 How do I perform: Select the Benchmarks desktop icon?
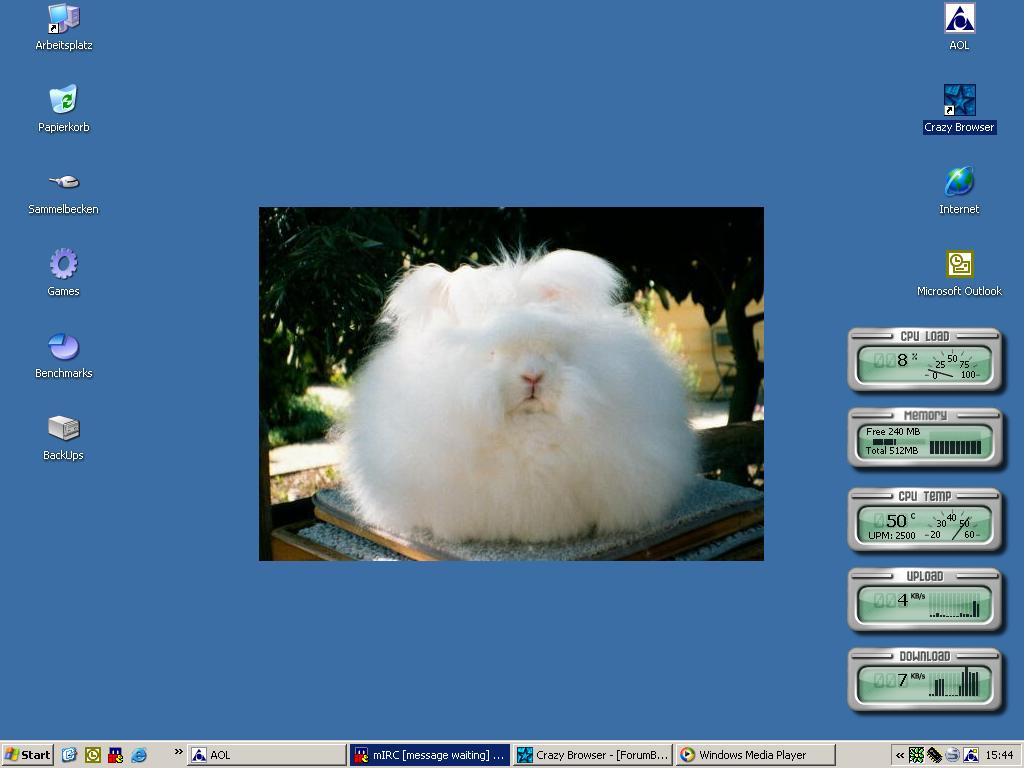[x=63, y=355]
